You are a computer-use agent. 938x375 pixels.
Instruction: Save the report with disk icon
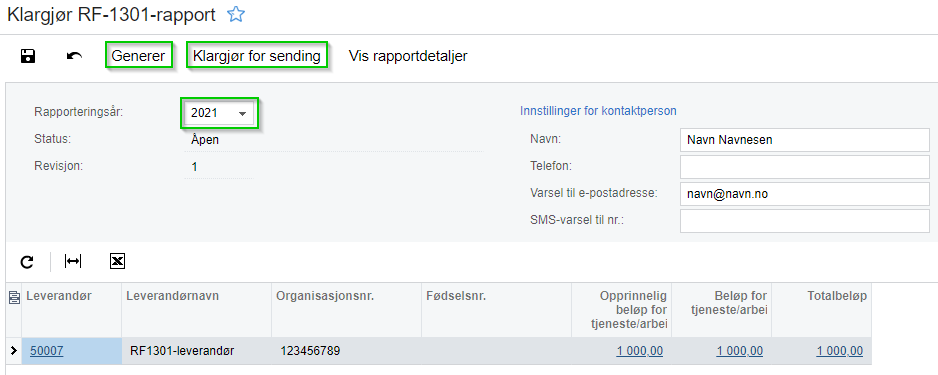tap(28, 56)
